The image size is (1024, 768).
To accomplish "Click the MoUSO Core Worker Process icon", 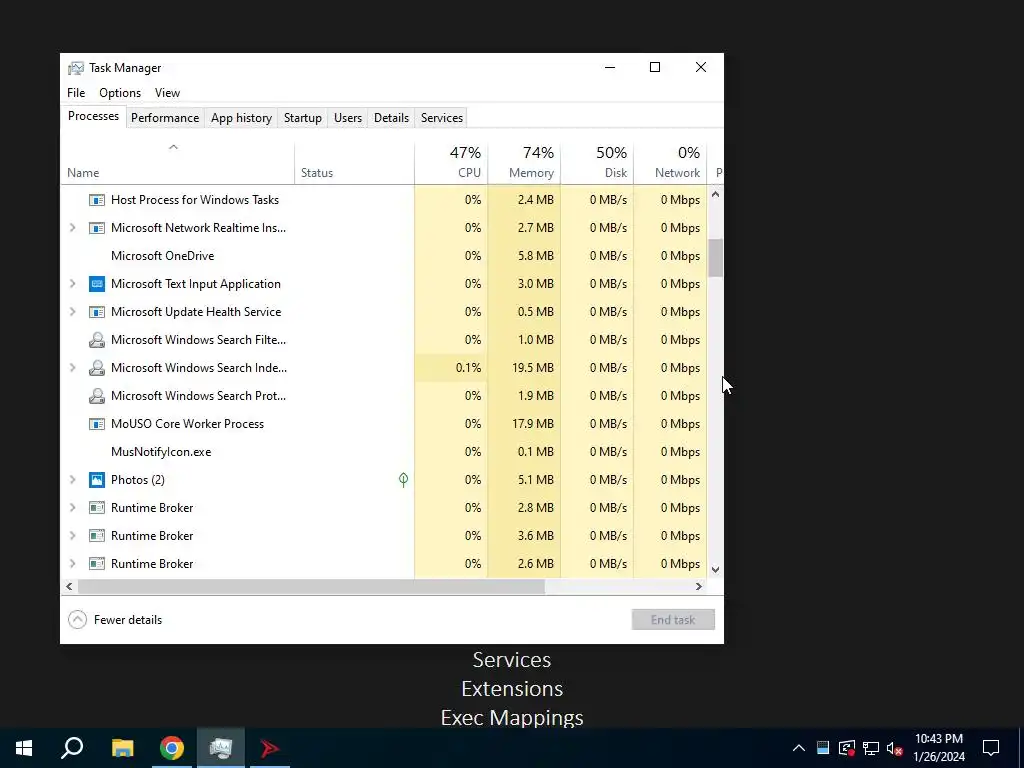I will click(97, 424).
